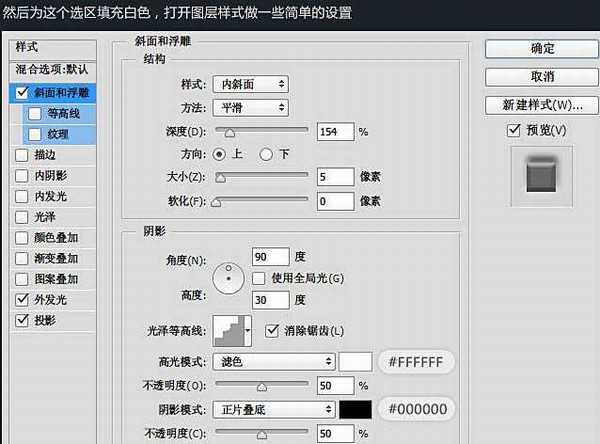Select the 下 direction radio button
Viewport: 600px width, 444px height.
[266, 154]
